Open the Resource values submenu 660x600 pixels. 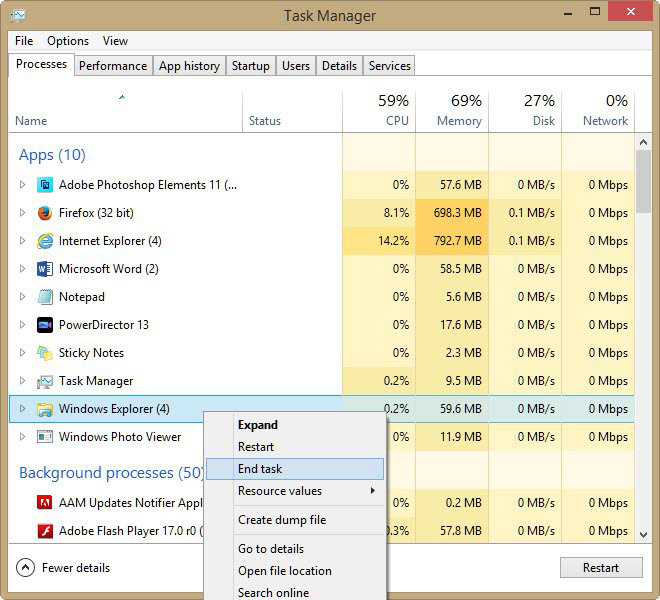[295, 491]
